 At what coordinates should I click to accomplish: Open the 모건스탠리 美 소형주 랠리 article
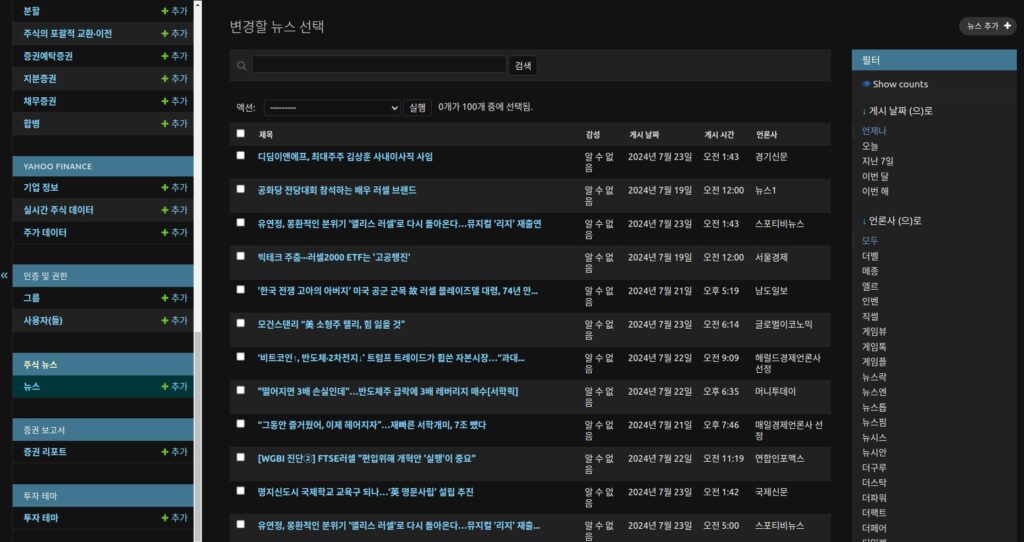click(x=331, y=325)
